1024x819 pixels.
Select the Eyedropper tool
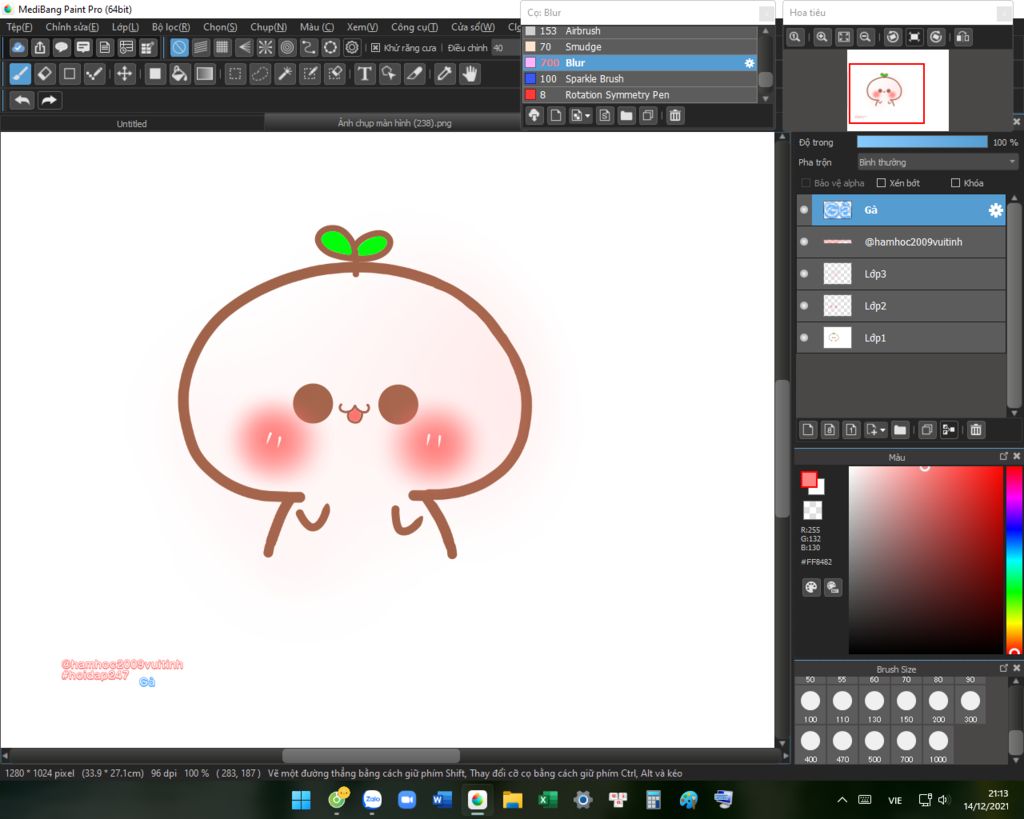coord(445,74)
